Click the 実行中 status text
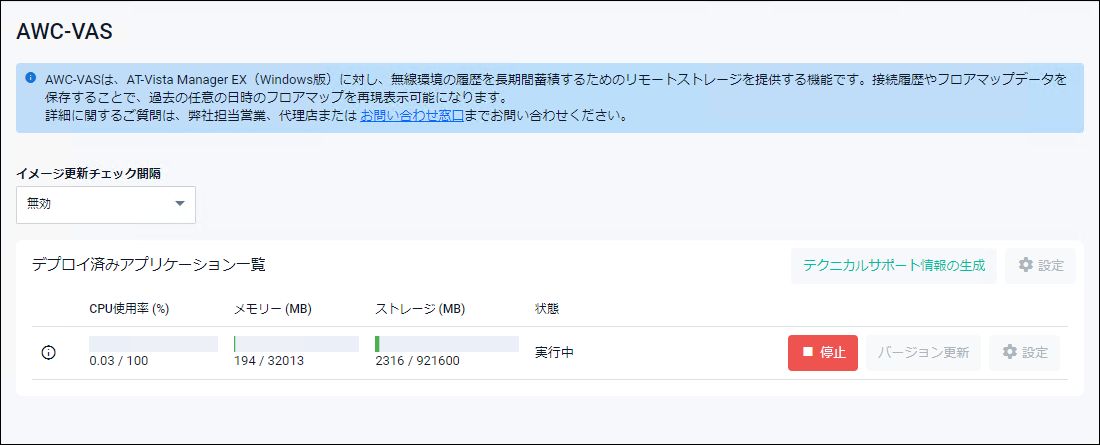 554,352
